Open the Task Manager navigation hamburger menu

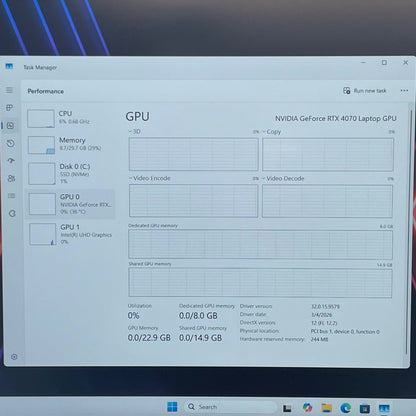(x=10, y=90)
